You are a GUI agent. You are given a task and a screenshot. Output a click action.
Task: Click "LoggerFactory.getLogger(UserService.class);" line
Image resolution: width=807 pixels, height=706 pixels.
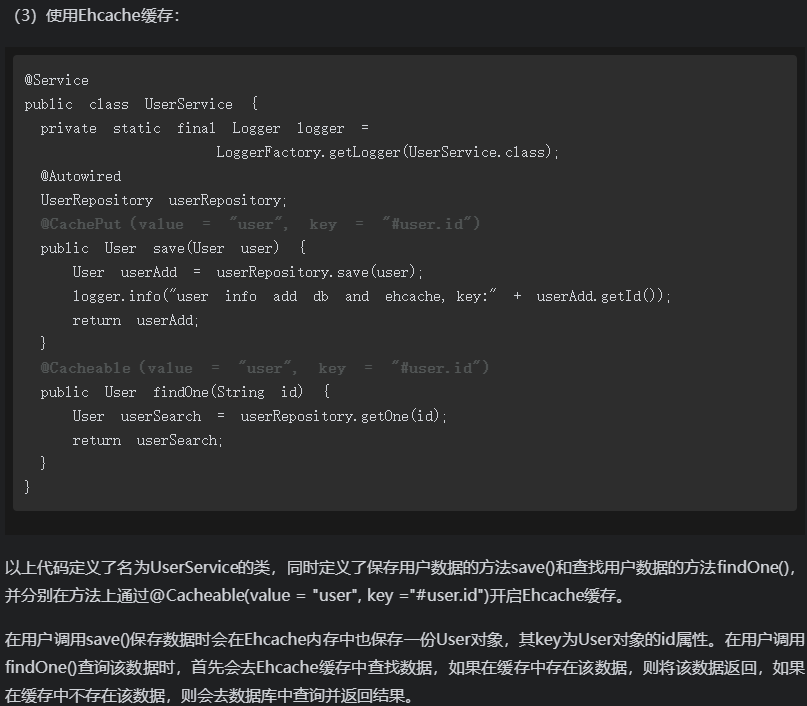pyautogui.click(x=387, y=152)
